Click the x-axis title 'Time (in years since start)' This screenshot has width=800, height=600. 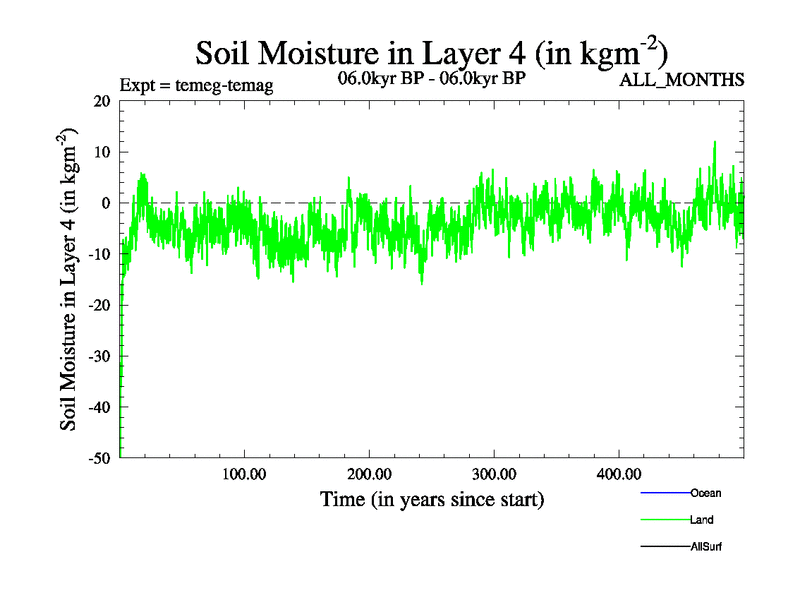click(x=431, y=499)
